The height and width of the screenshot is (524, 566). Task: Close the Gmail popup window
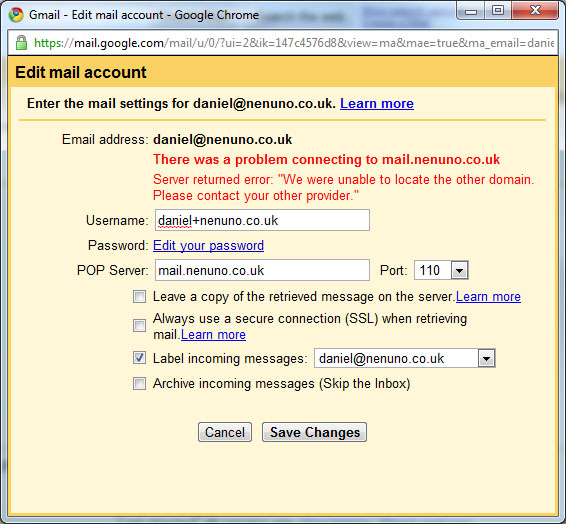[535, 10]
